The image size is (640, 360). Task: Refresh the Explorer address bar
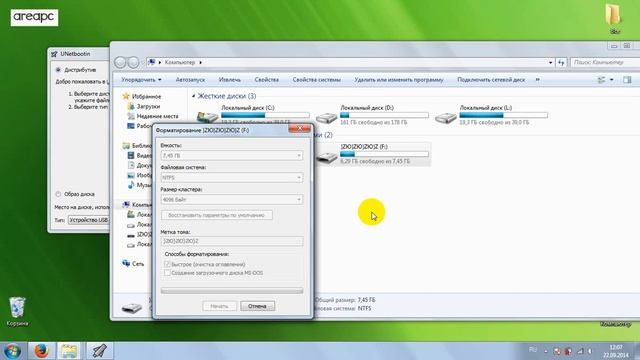561,62
